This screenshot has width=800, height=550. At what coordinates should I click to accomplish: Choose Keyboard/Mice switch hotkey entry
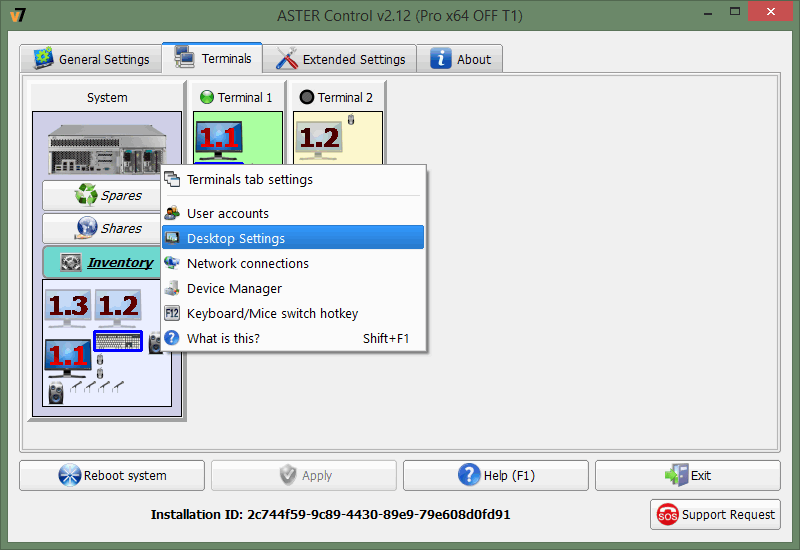(293, 313)
